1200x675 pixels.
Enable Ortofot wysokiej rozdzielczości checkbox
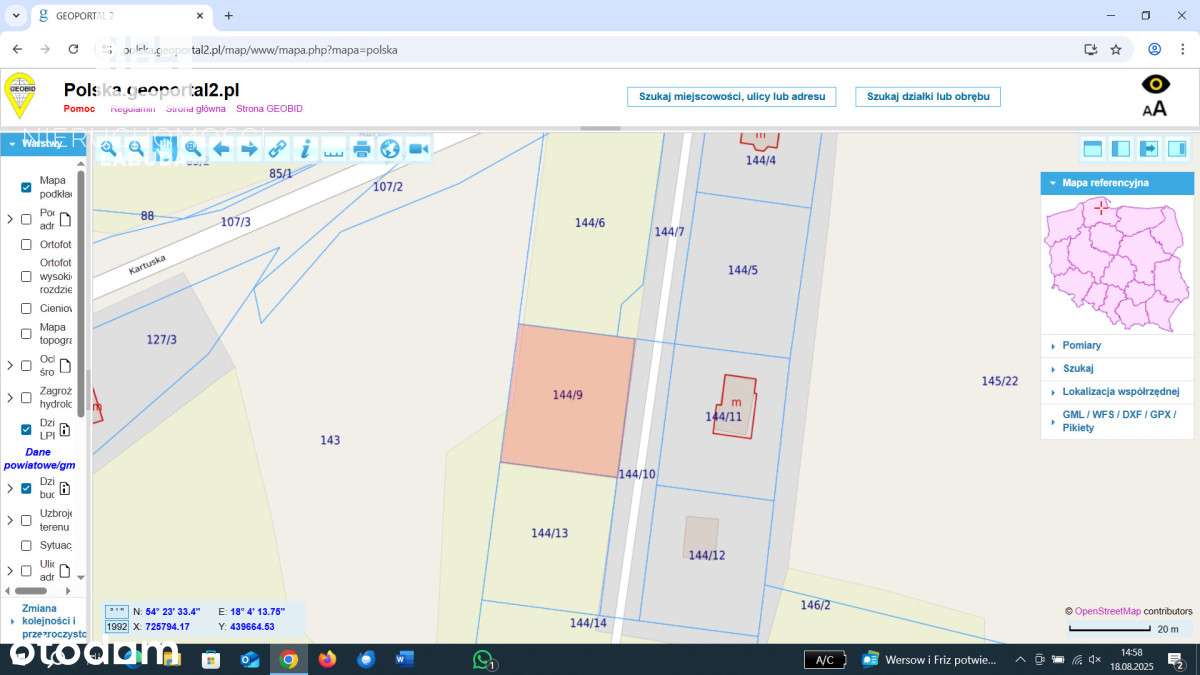(x=27, y=276)
